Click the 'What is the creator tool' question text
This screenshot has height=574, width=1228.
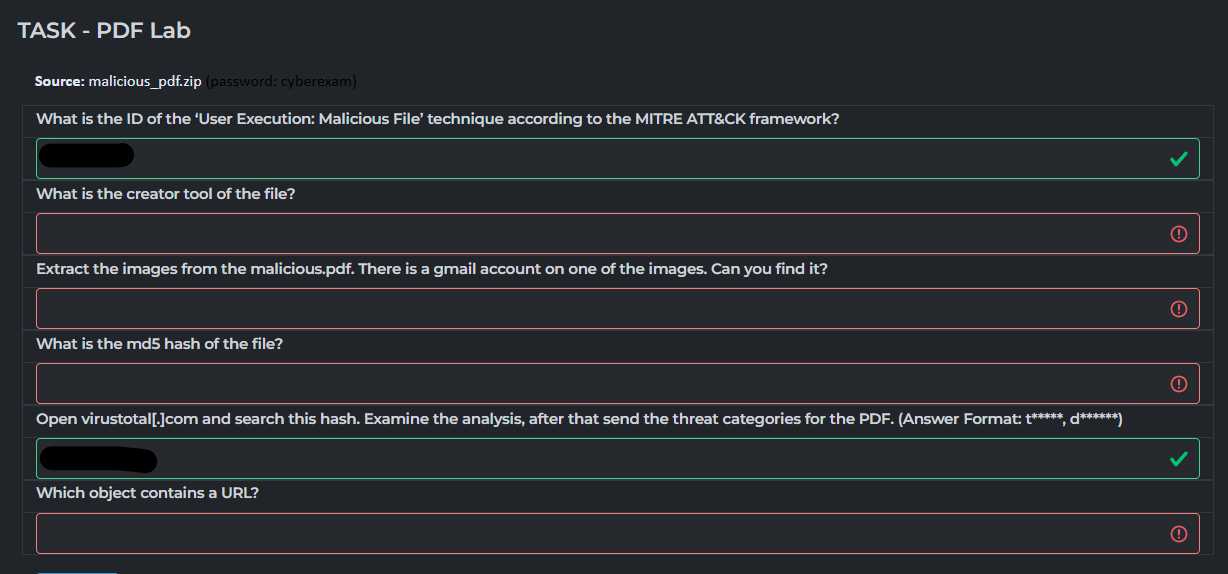[166, 194]
